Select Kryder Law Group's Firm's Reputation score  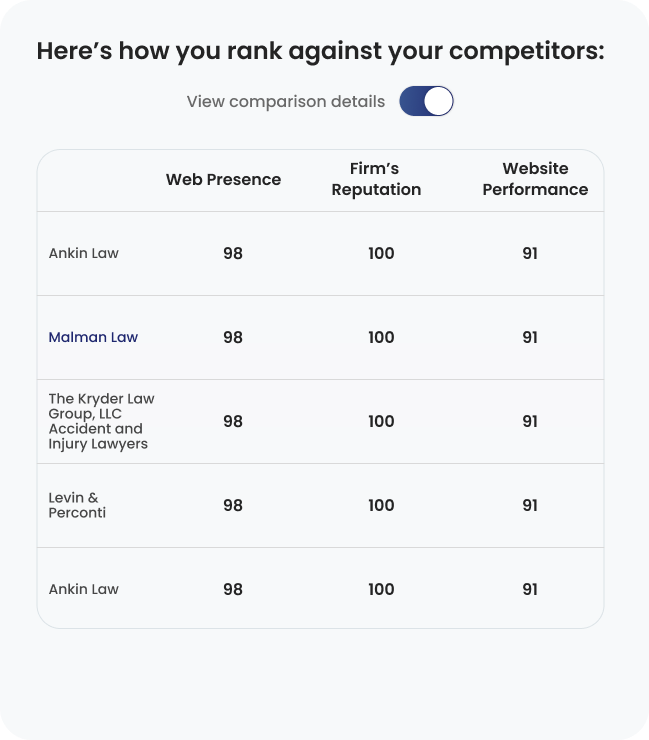tap(381, 421)
